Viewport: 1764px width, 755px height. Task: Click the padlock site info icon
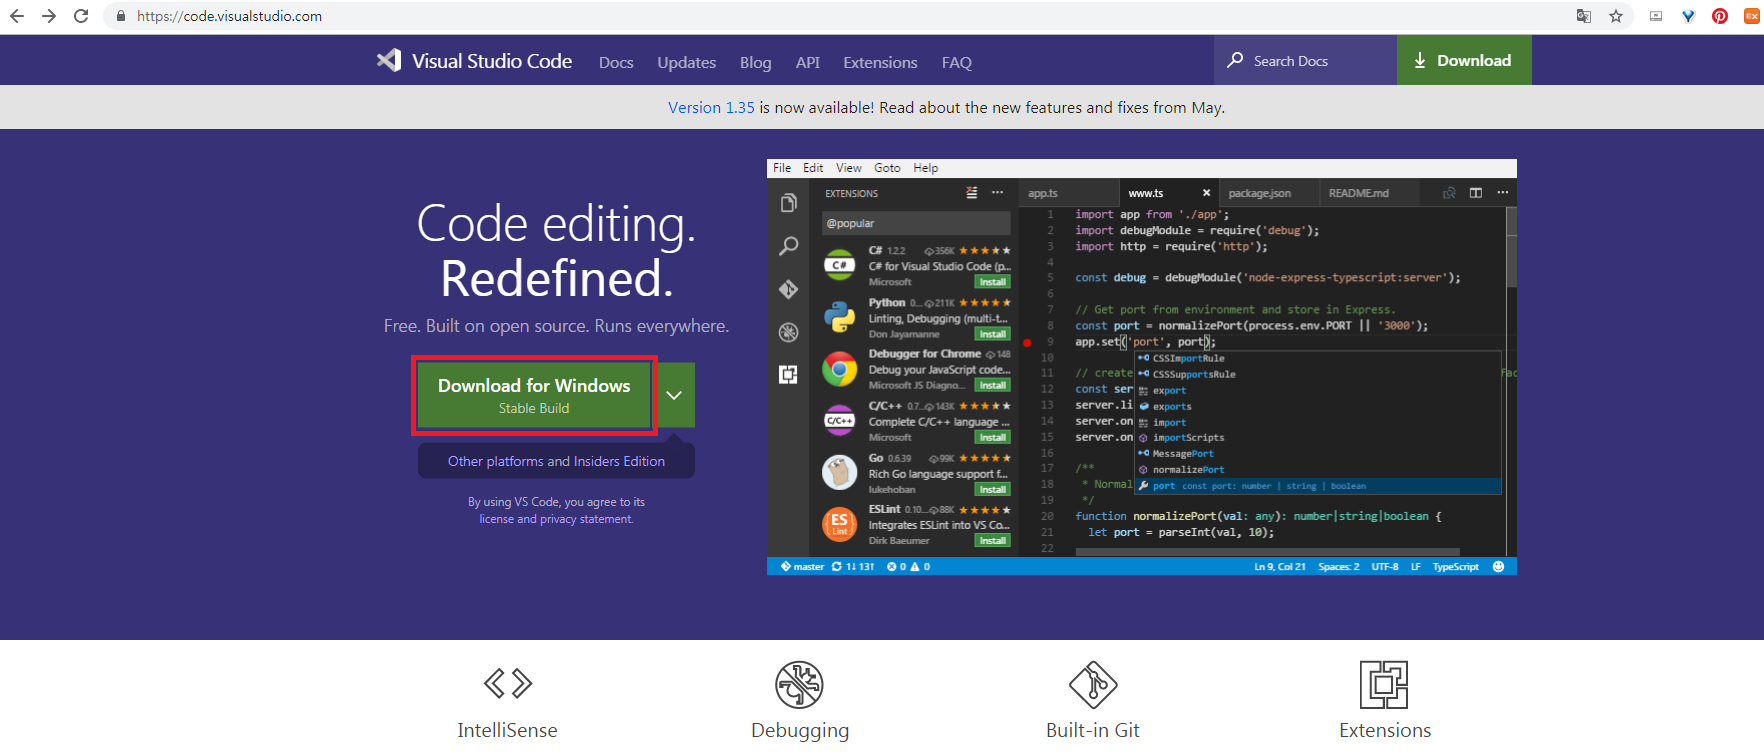[121, 16]
